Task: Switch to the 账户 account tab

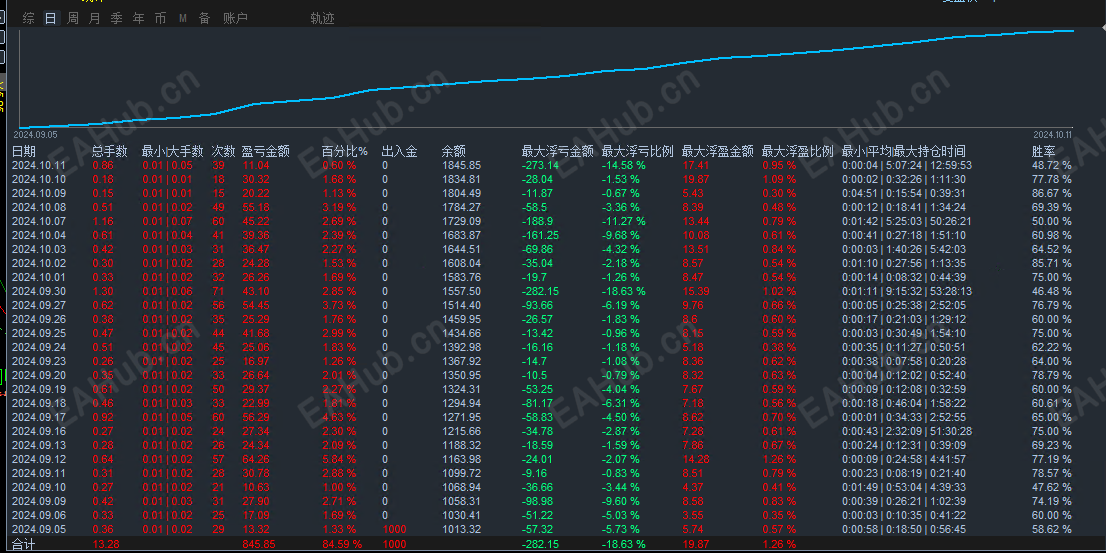Action: (x=235, y=18)
